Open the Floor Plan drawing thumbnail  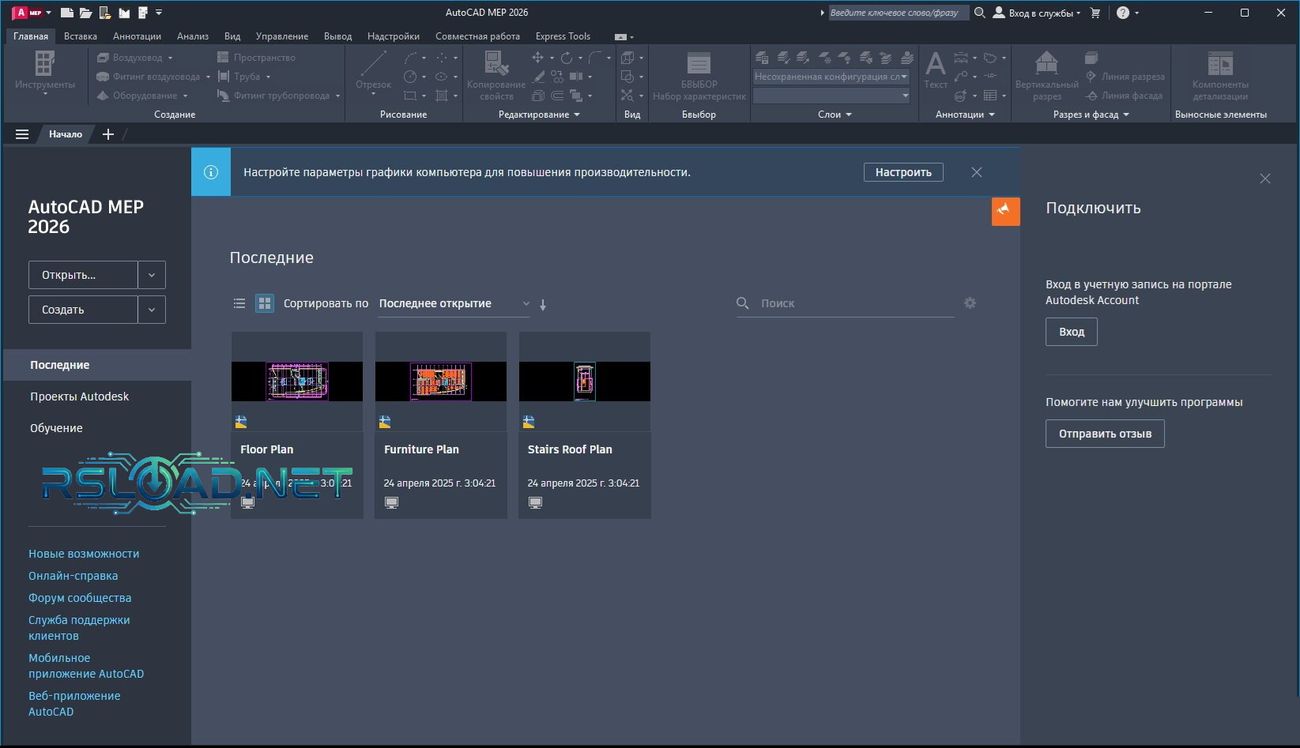pos(296,380)
